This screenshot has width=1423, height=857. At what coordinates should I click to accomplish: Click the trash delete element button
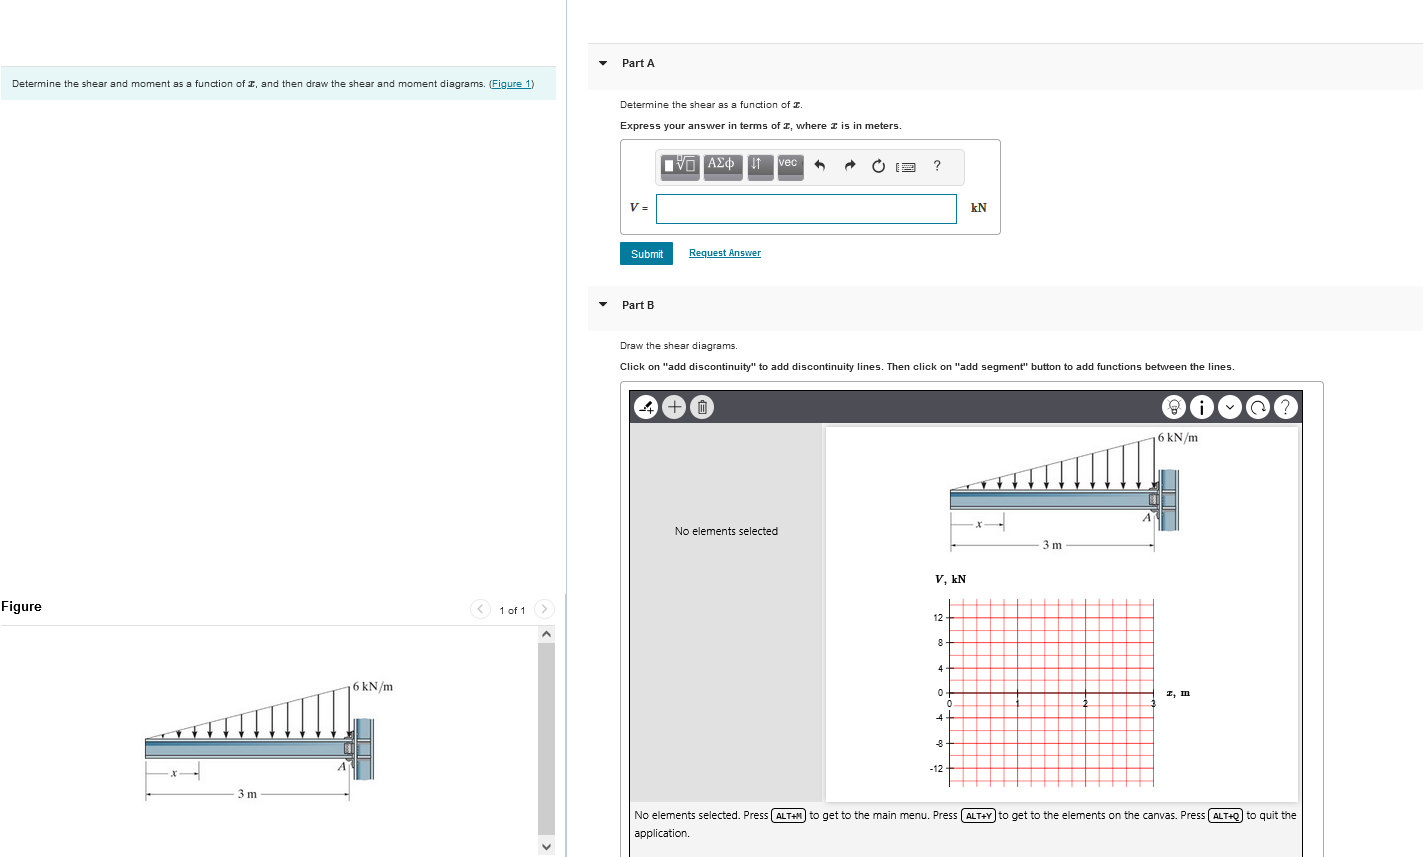pyautogui.click(x=702, y=407)
